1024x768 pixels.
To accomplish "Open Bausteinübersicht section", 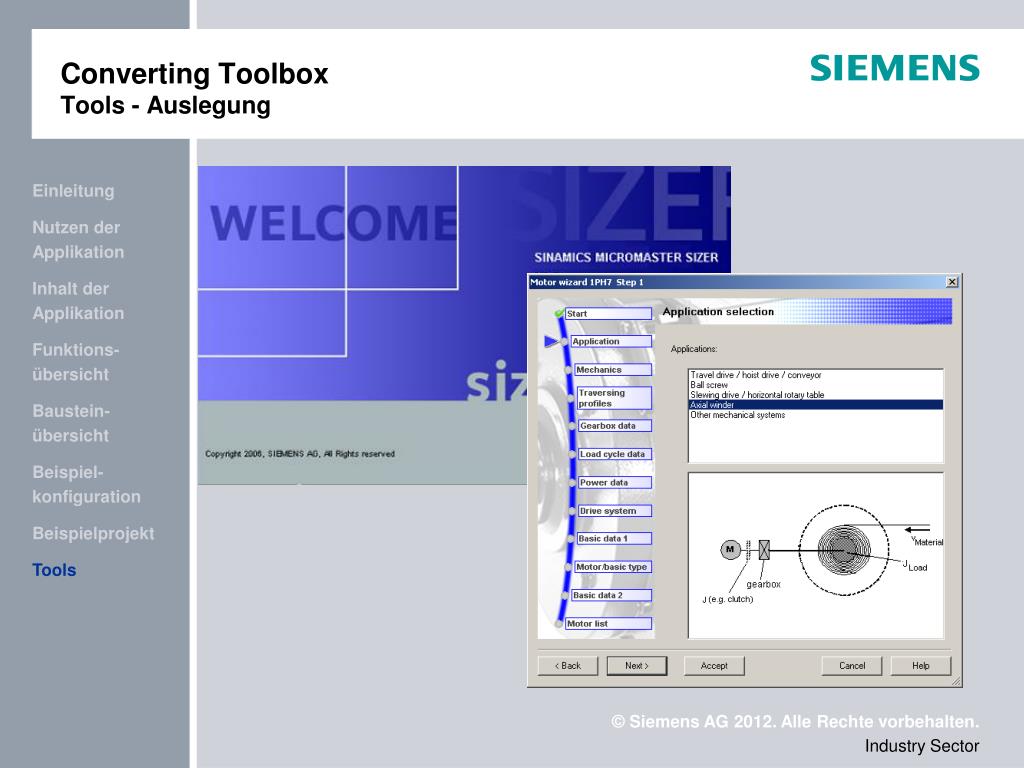I will point(71,423).
